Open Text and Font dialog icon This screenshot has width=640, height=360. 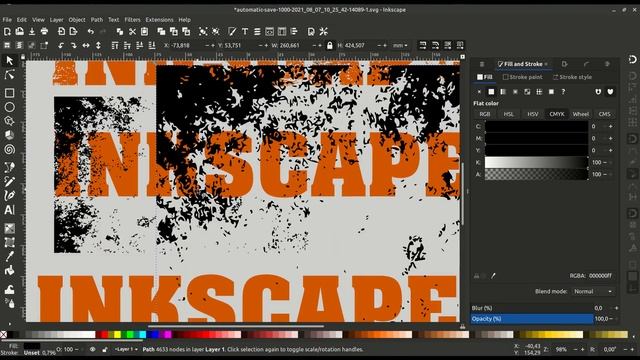coord(245,31)
